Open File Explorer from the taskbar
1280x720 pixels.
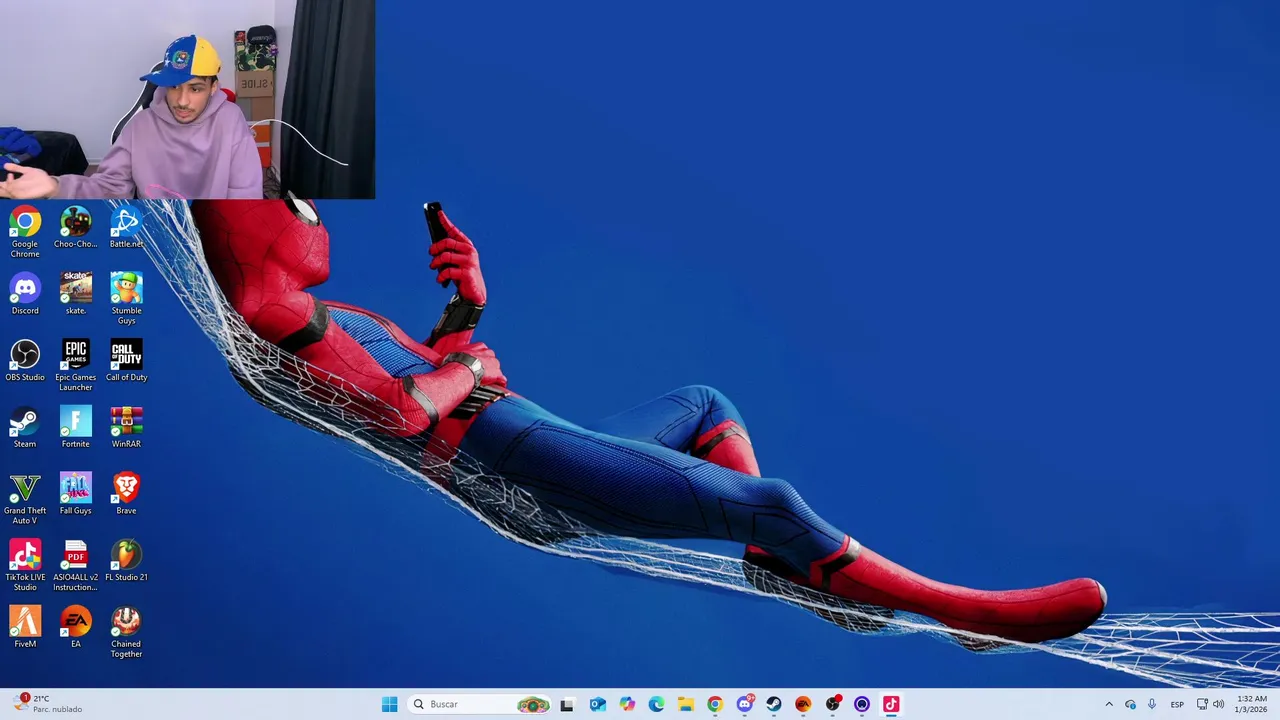pos(685,704)
